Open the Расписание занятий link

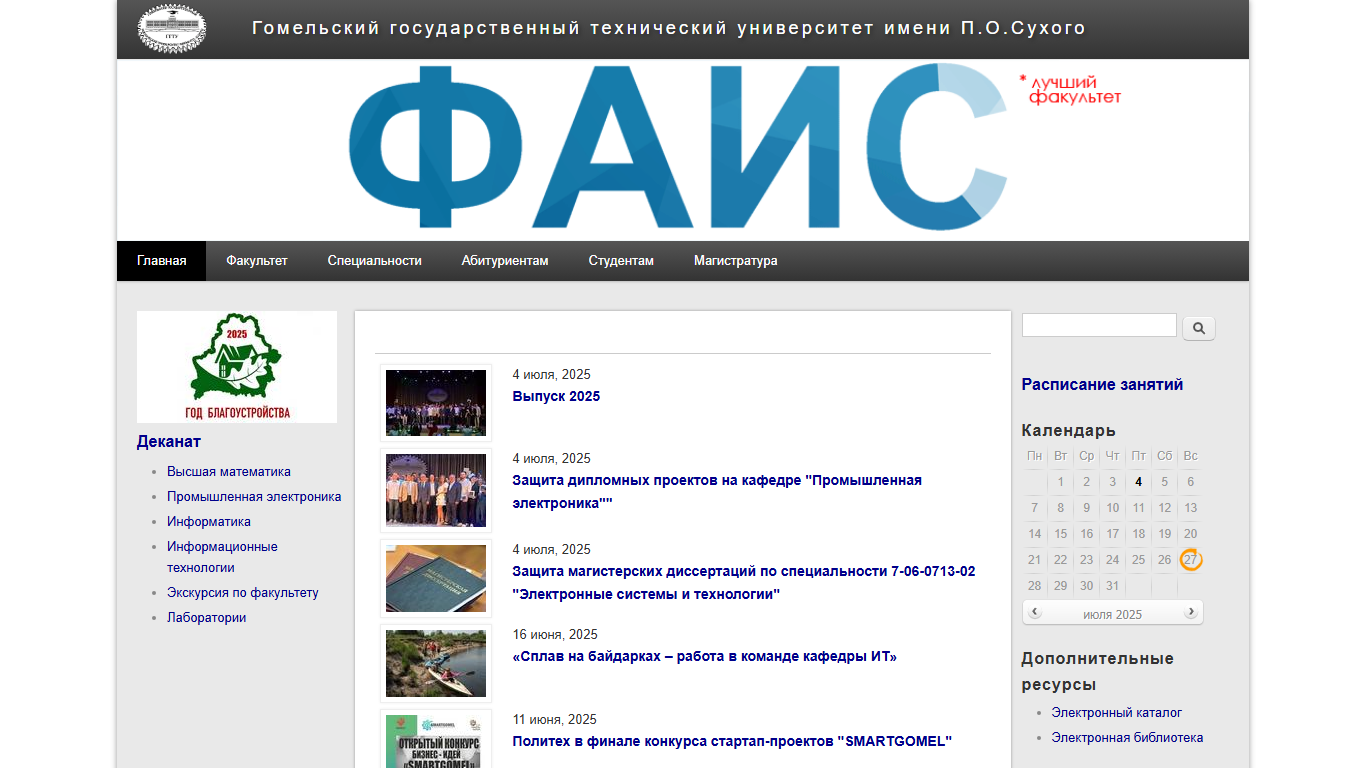pyautogui.click(x=1102, y=384)
